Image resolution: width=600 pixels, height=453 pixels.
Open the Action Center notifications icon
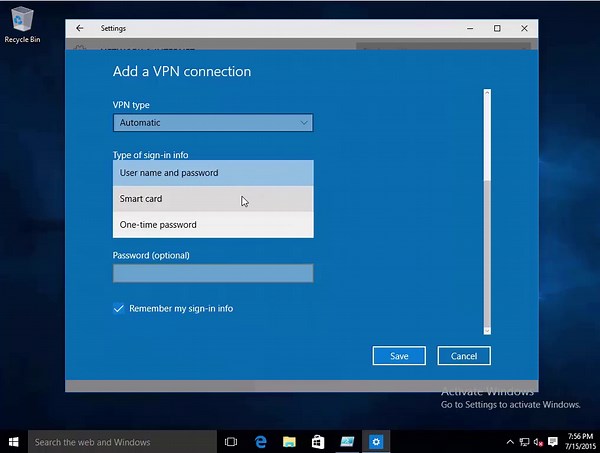coord(553,442)
